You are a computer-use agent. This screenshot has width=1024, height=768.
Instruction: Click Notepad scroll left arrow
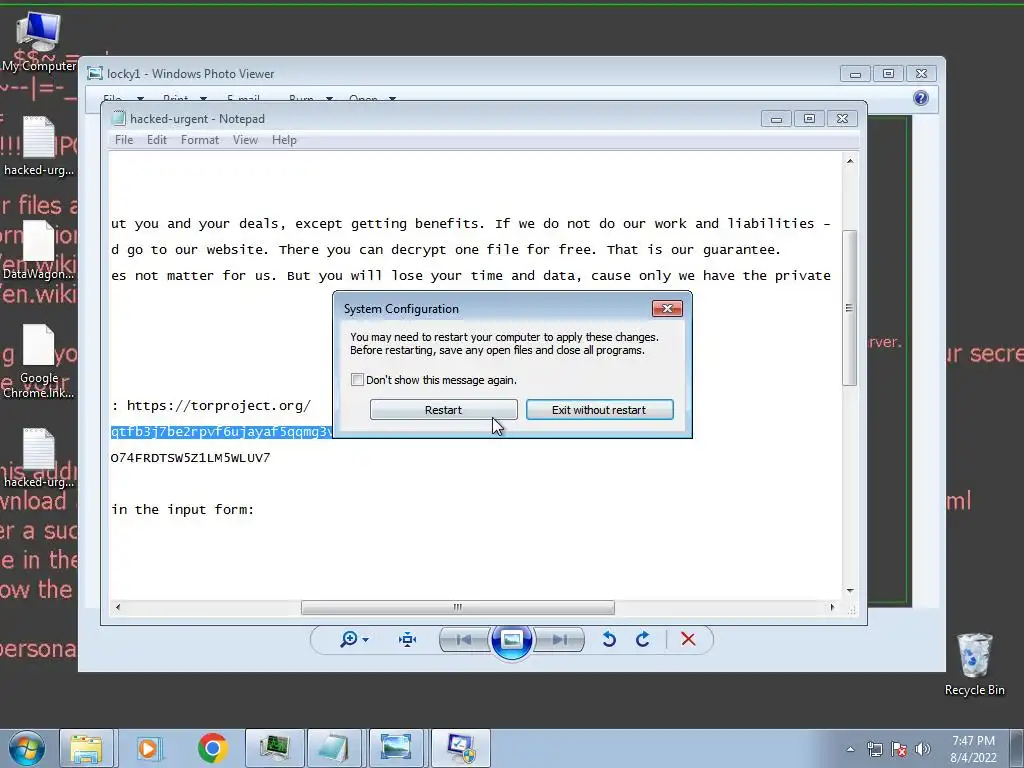click(x=118, y=607)
